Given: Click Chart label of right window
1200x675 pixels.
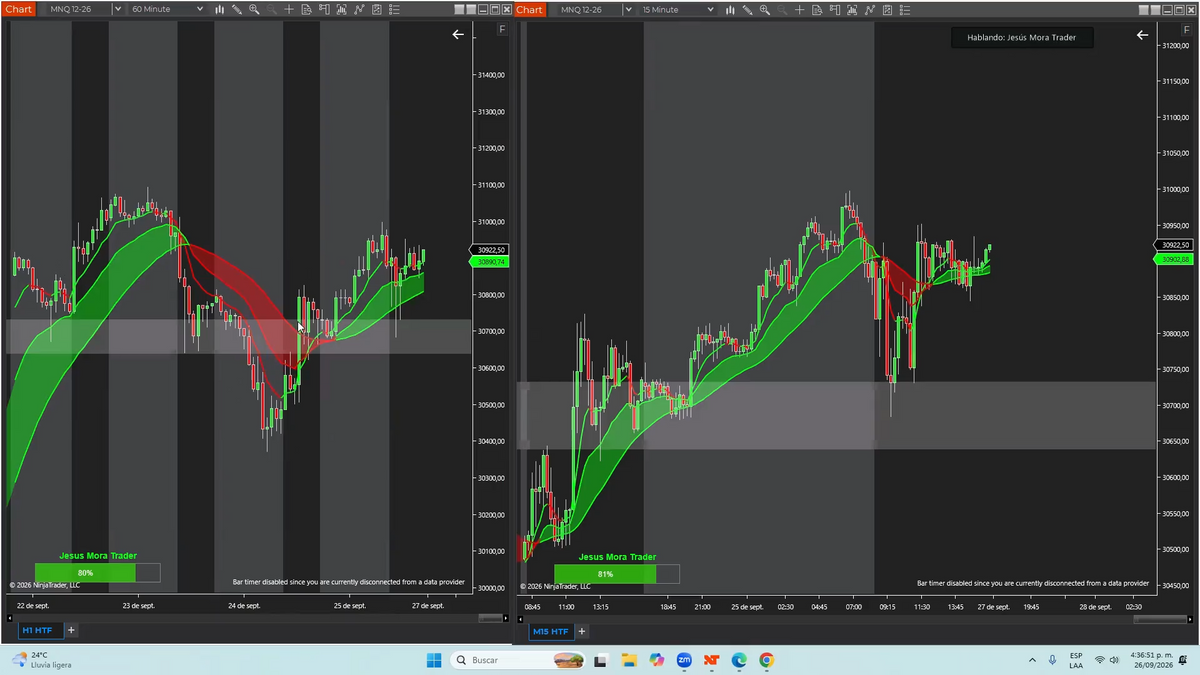Looking at the screenshot, I should point(529,9).
